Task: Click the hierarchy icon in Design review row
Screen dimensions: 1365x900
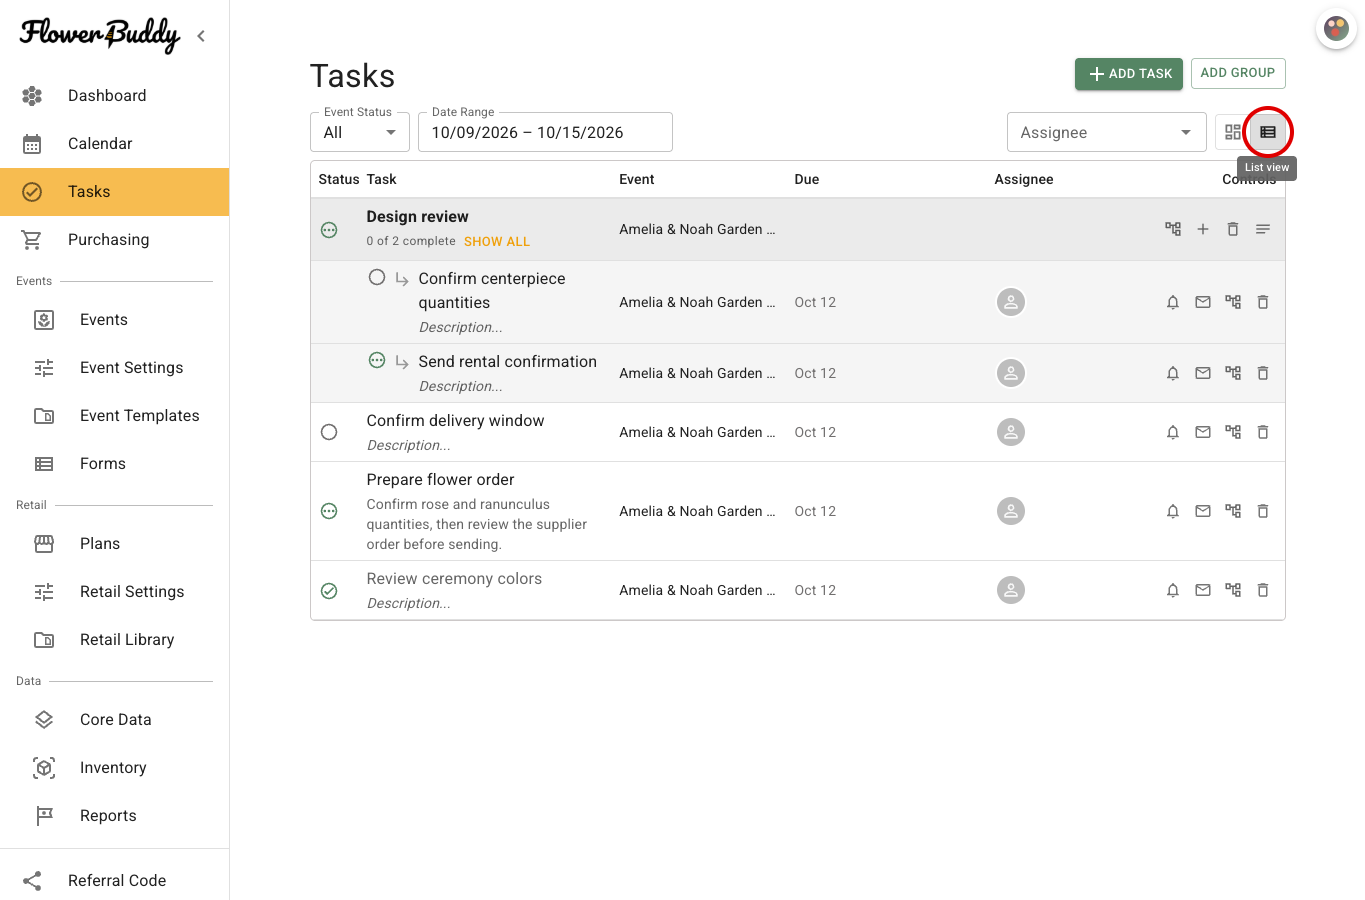Action: pyautogui.click(x=1173, y=229)
